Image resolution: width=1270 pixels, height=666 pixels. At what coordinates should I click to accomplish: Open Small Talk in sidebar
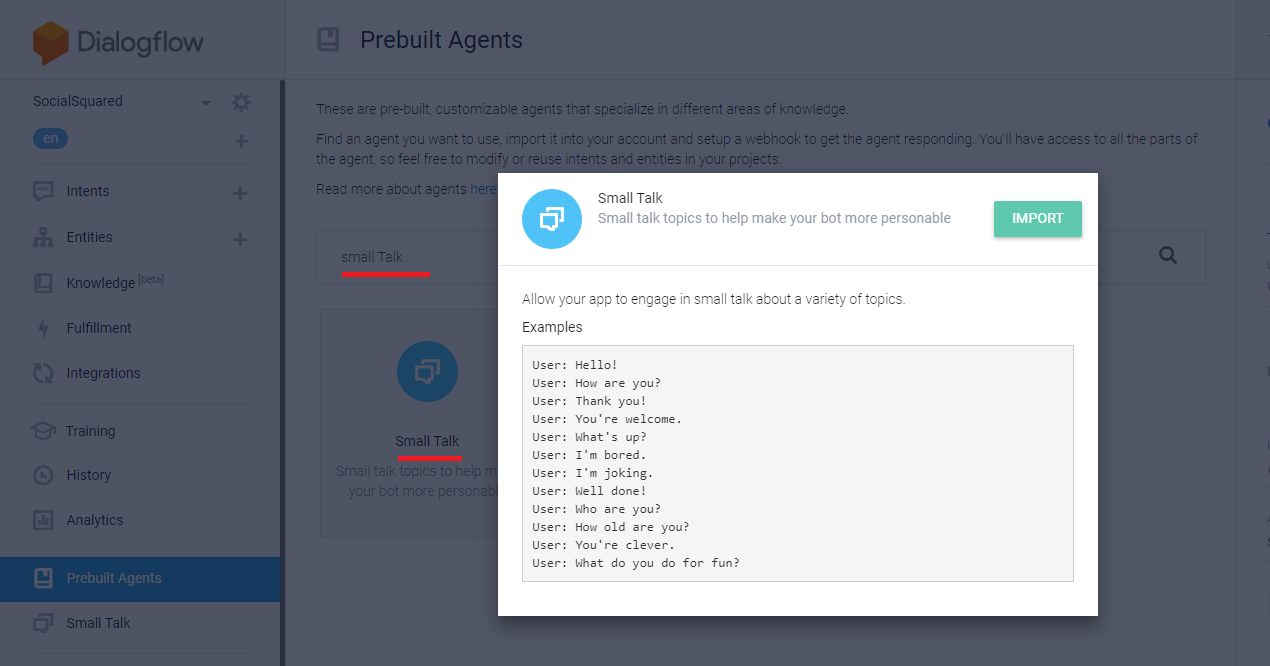(x=98, y=623)
